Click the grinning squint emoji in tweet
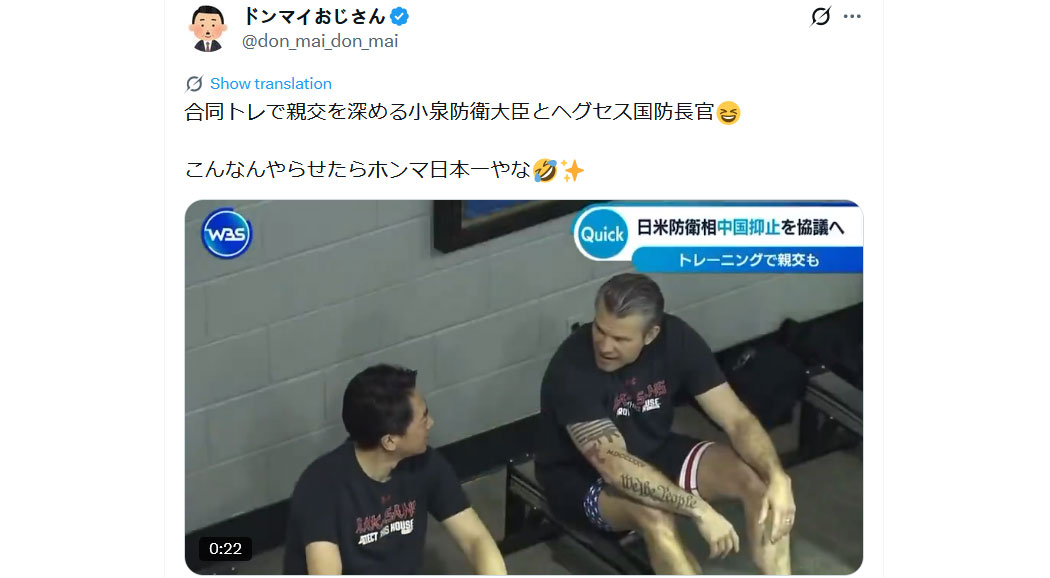1050x578 pixels. pyautogui.click(x=729, y=113)
